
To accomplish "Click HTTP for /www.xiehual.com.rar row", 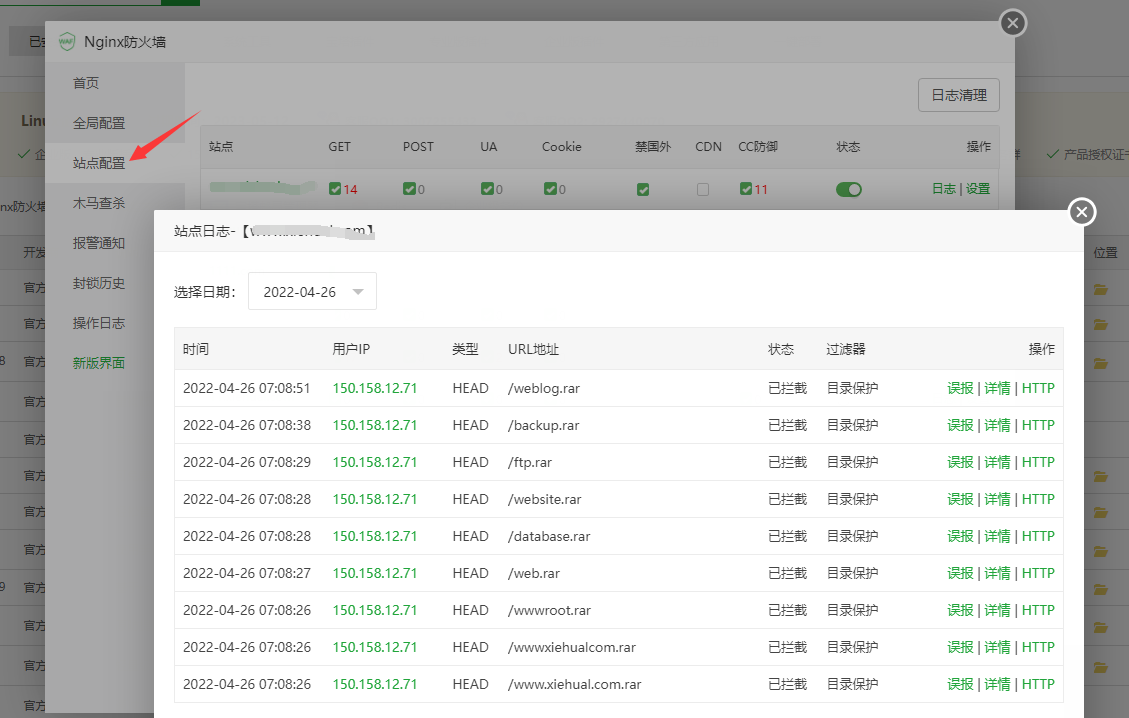I will 1038,684.
